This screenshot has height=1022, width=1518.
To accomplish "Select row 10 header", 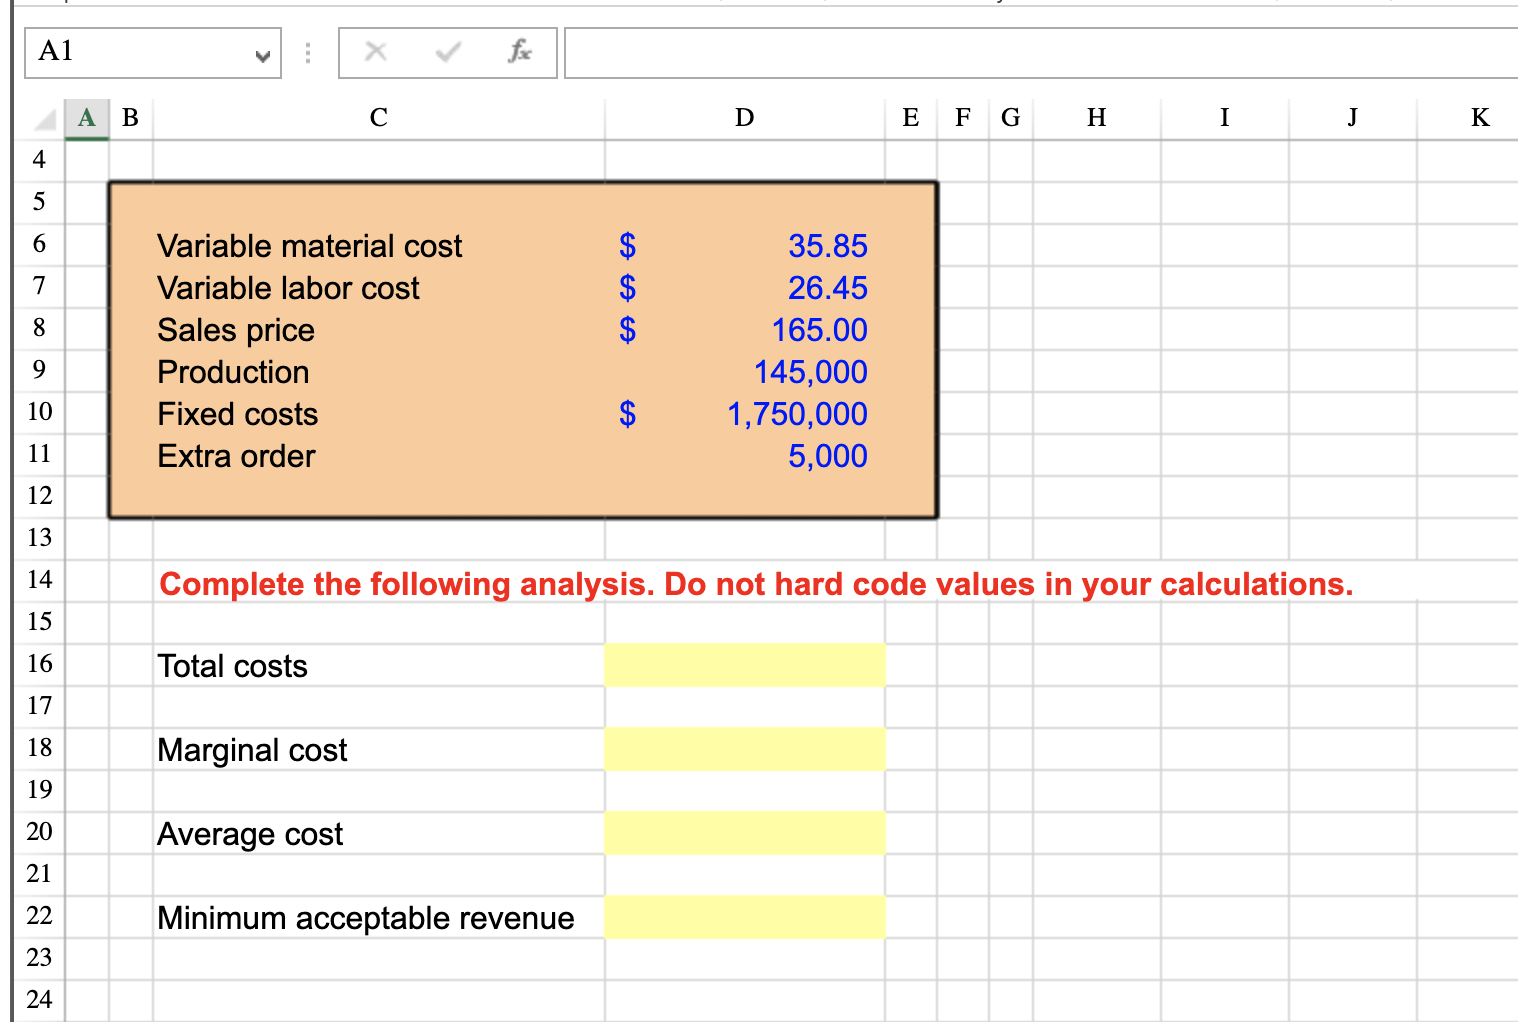I will click(39, 412).
